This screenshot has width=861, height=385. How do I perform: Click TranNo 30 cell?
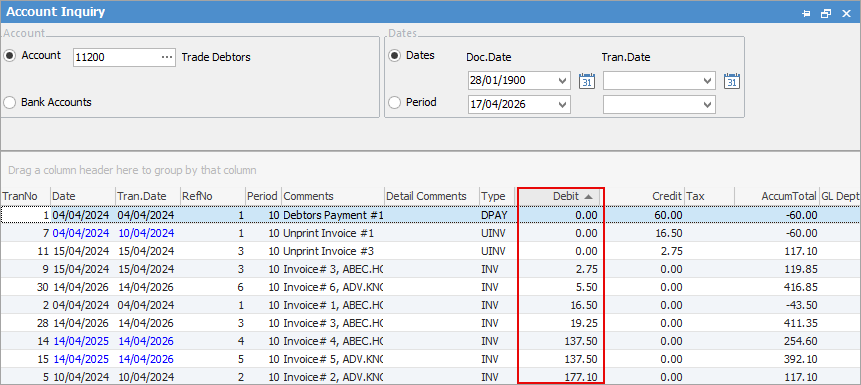click(25, 287)
